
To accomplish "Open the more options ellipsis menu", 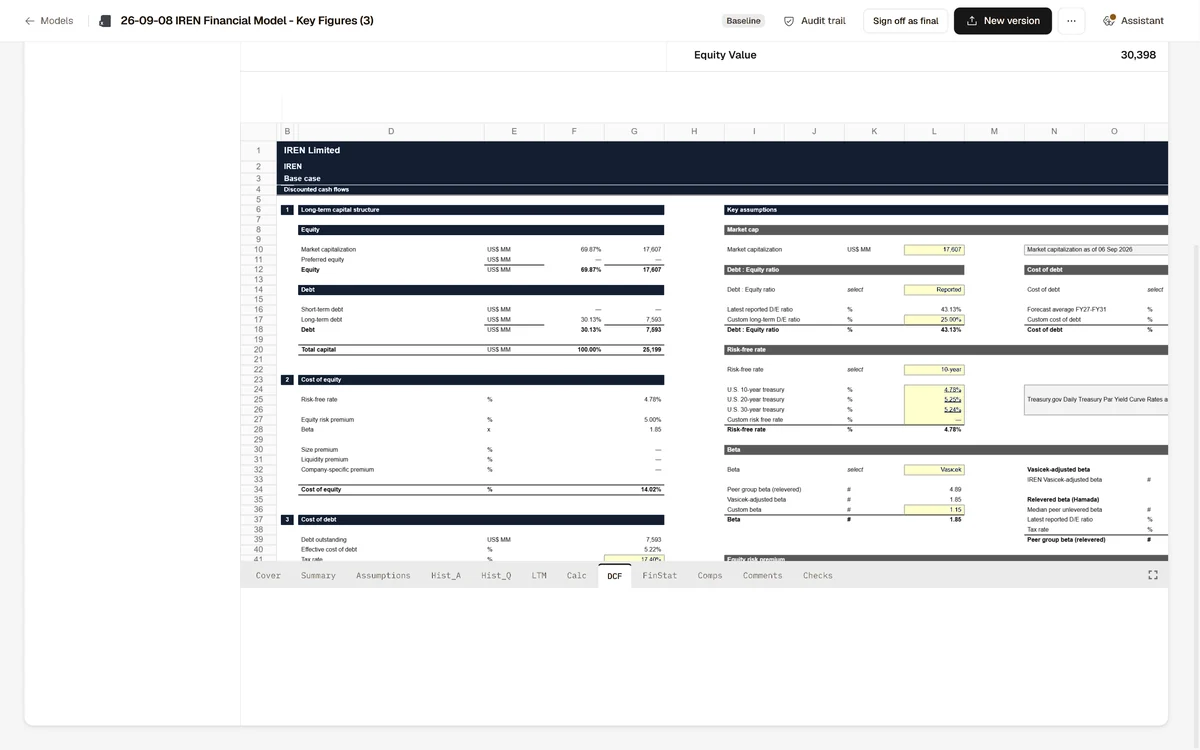I will point(1071,21).
